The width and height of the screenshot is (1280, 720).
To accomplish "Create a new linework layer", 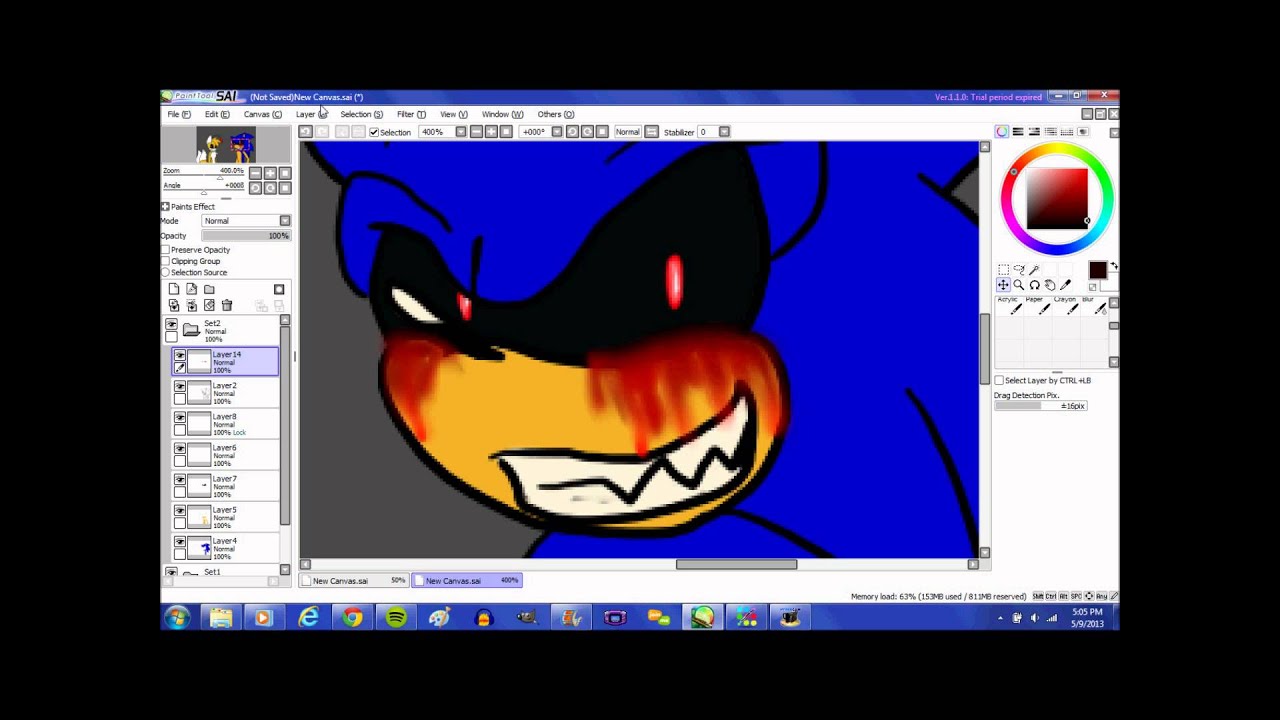I will point(191,289).
